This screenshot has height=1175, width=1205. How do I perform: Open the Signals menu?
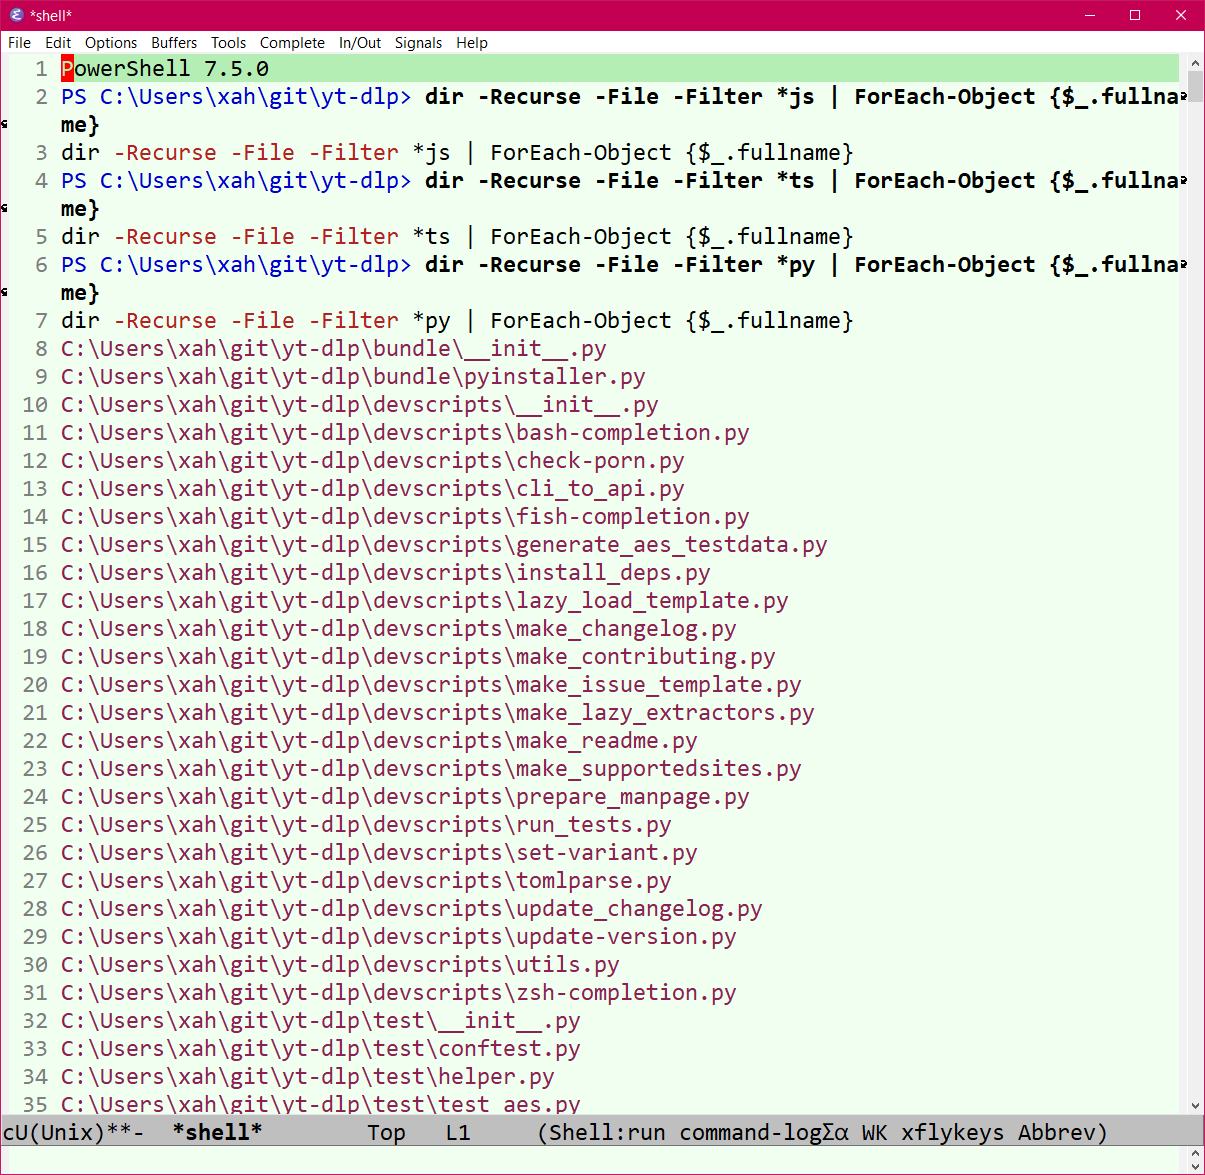click(x=418, y=43)
